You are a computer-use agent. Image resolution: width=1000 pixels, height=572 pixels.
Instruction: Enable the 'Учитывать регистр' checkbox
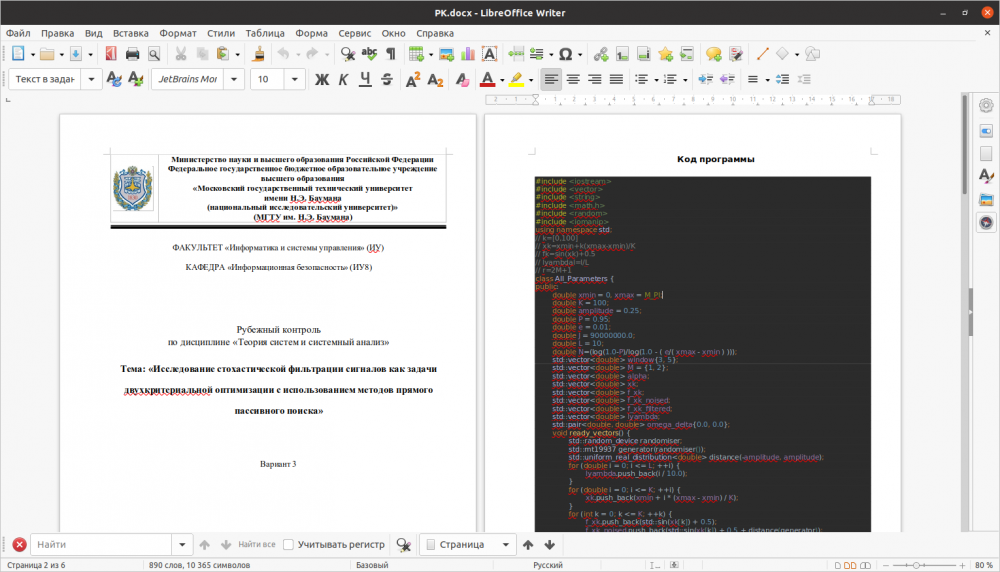pyautogui.click(x=288, y=545)
